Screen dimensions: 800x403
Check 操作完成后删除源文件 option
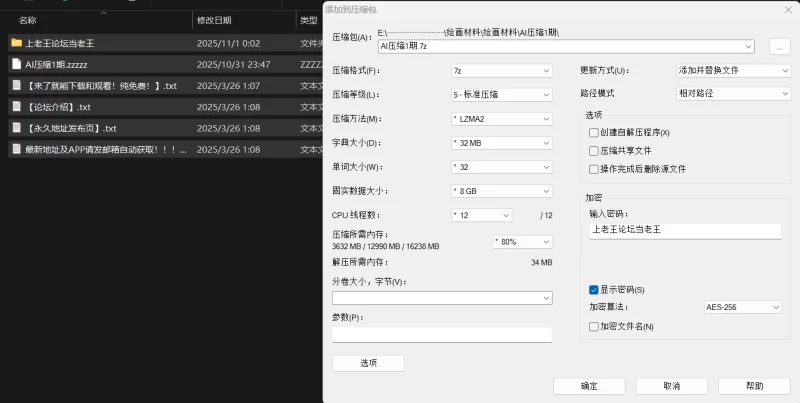(593, 169)
